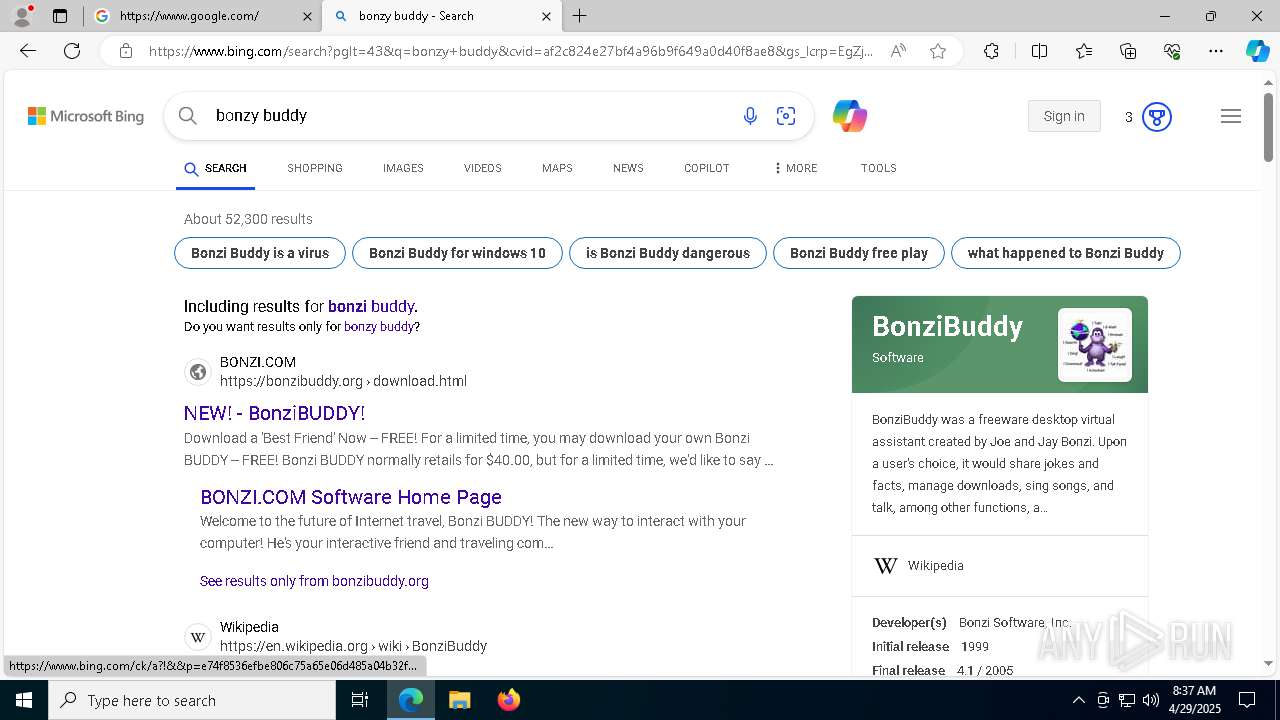
Task: View site information lock icon
Action: pyautogui.click(x=126, y=51)
